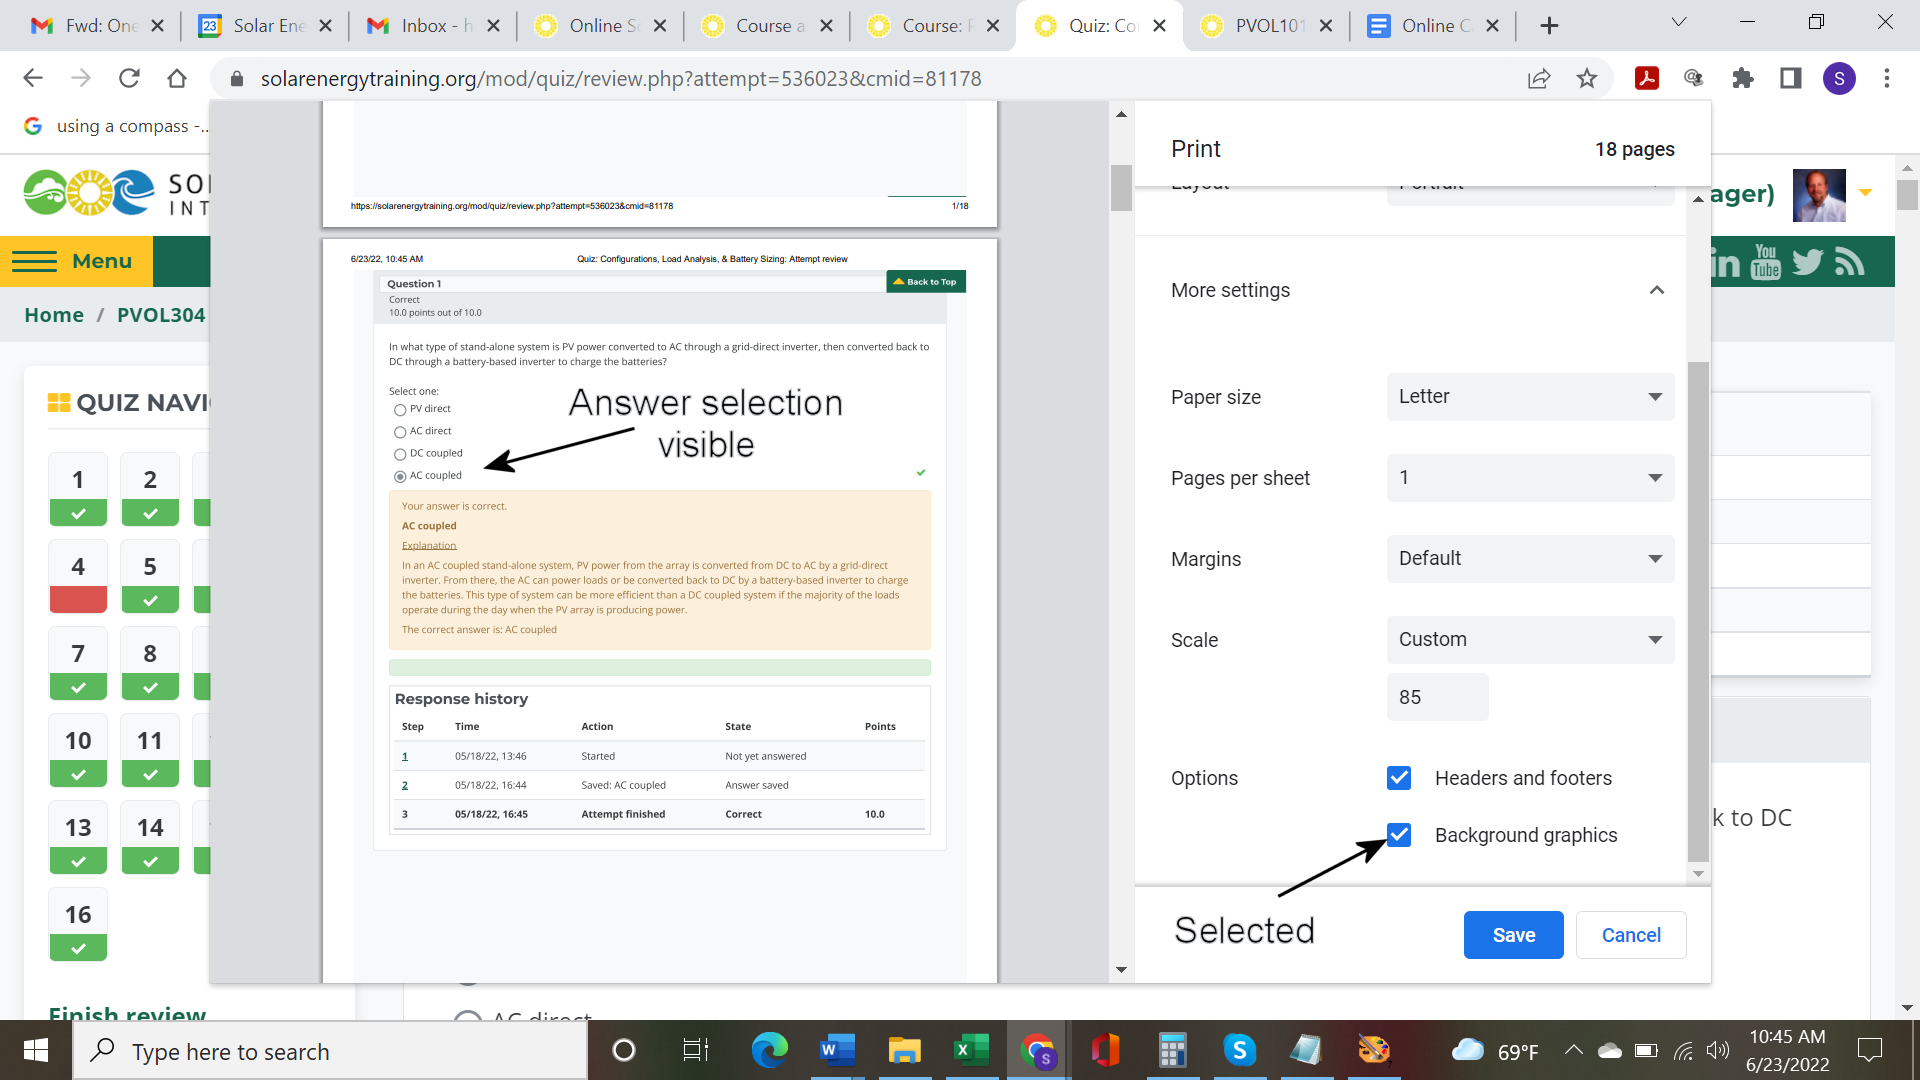Screen dimensions: 1920x1080
Task: Click the browser home icon
Action: tap(177, 78)
